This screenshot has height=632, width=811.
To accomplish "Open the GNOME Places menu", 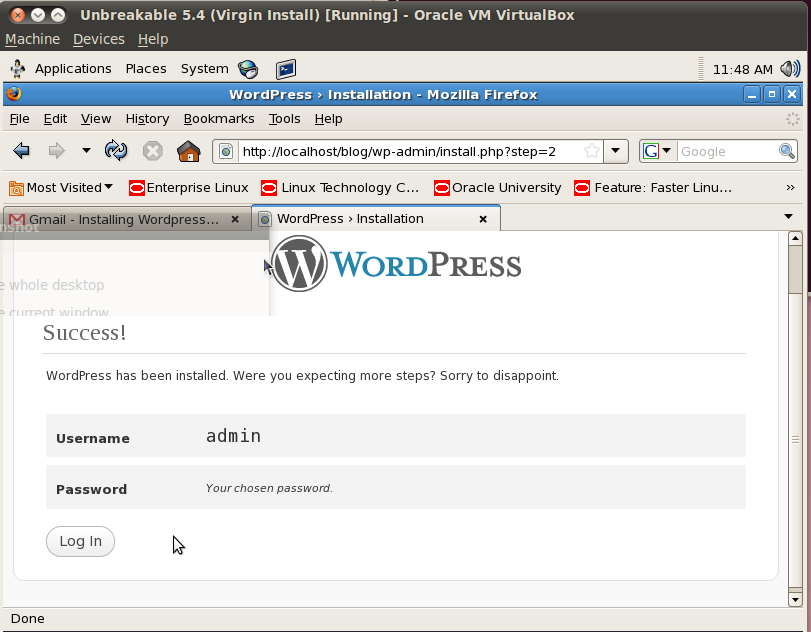I will (x=146, y=69).
